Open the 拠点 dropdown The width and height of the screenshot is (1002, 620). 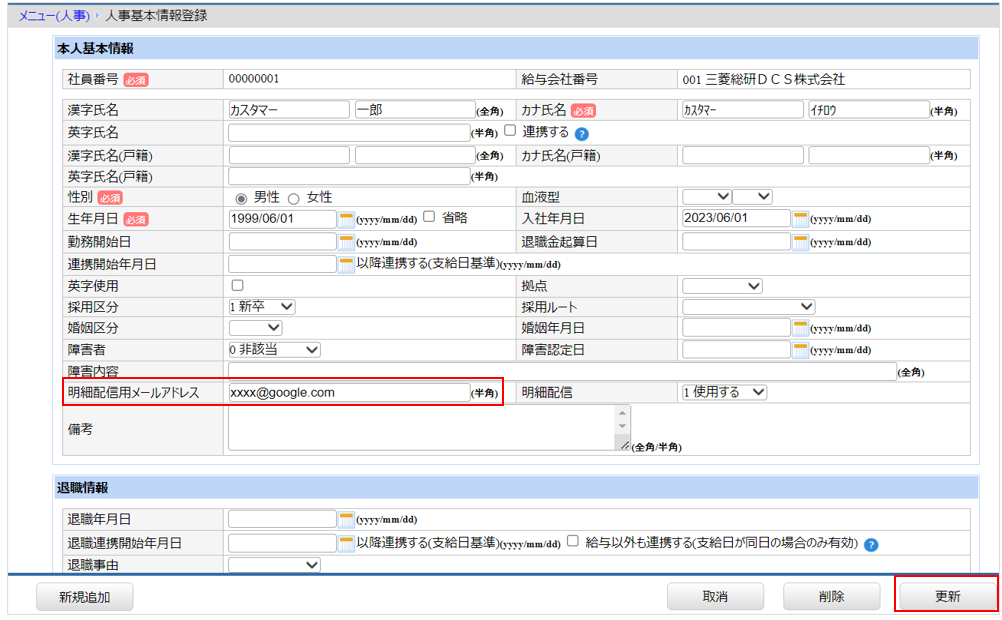(722, 286)
